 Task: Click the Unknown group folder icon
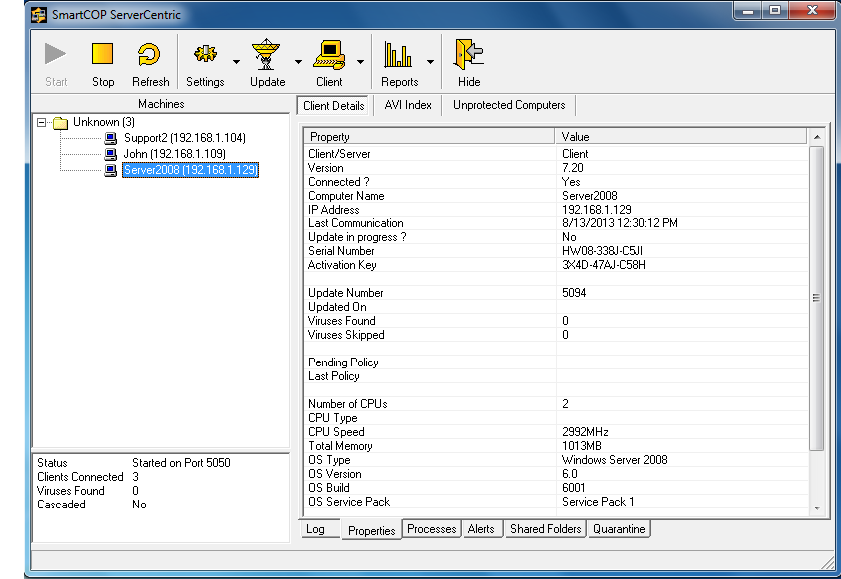pos(61,123)
